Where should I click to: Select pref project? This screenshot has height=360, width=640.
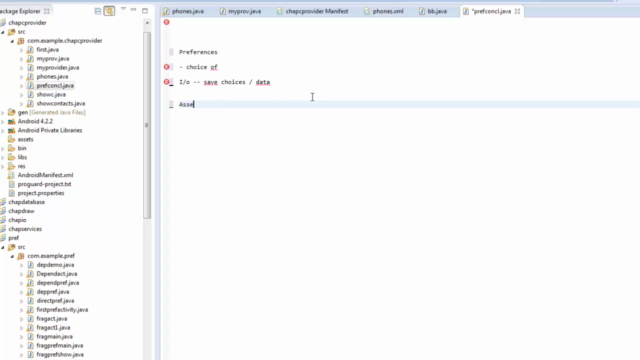tap(13, 238)
